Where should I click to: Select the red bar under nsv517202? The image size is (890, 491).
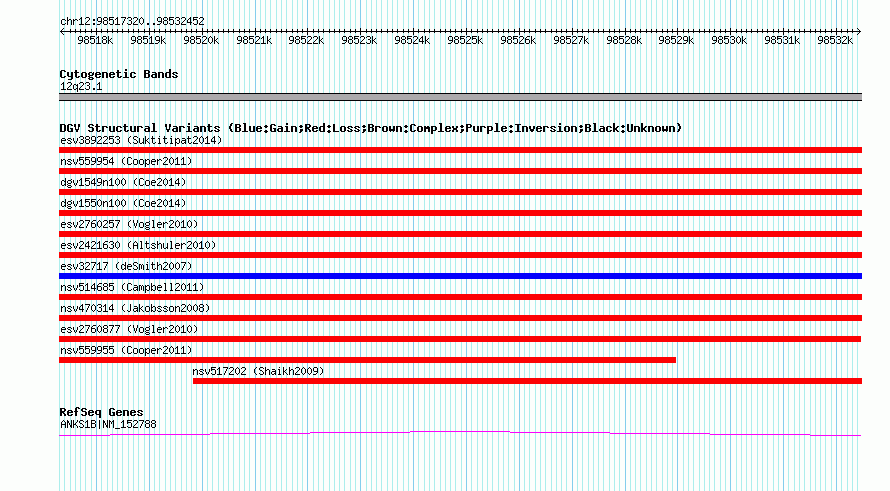527,381
